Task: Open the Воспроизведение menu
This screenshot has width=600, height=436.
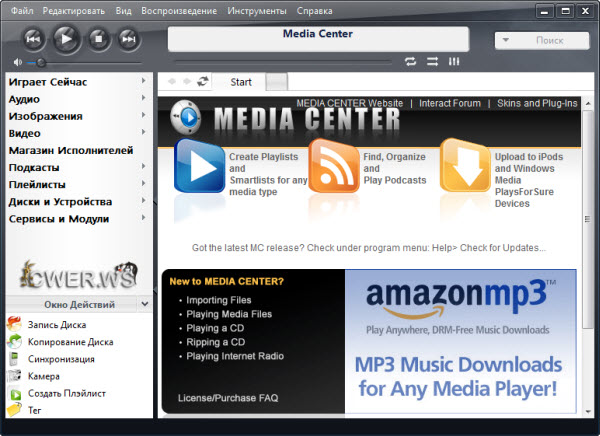Action: [x=179, y=11]
